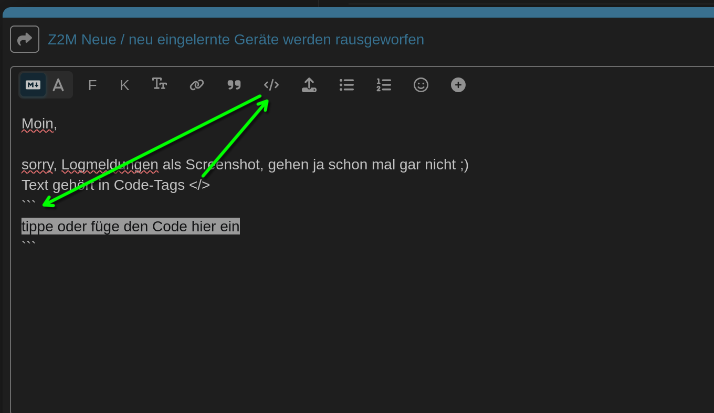The width and height of the screenshot is (714, 413).
Task: Insert a hyperlink using the chain icon
Action: tap(197, 85)
